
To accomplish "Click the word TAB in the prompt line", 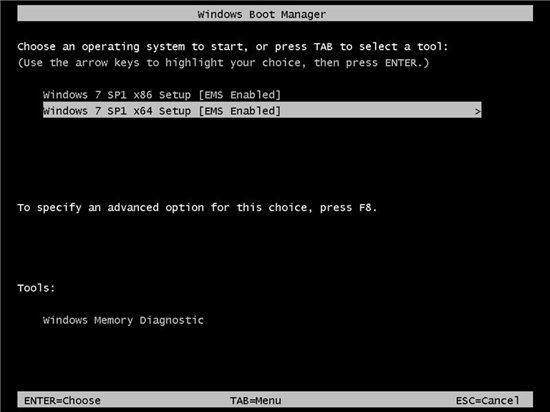I will pos(323,47).
